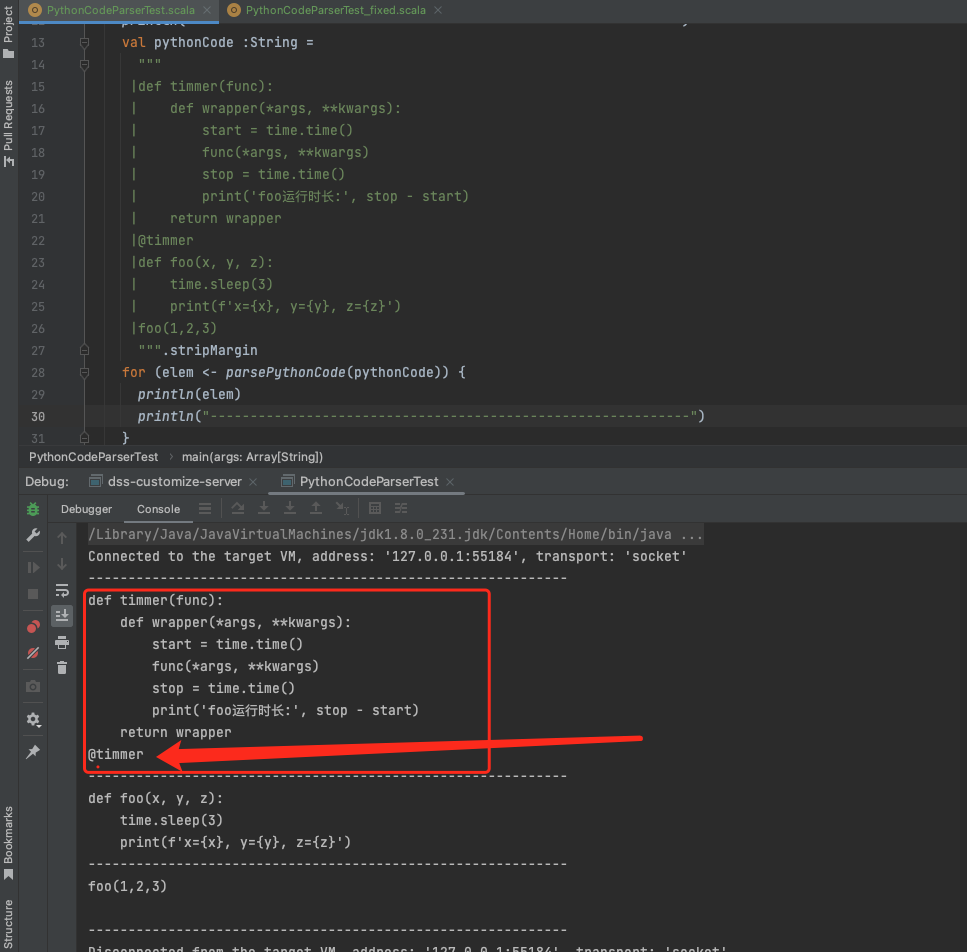Collapse fold marker at line 27

click(84, 350)
